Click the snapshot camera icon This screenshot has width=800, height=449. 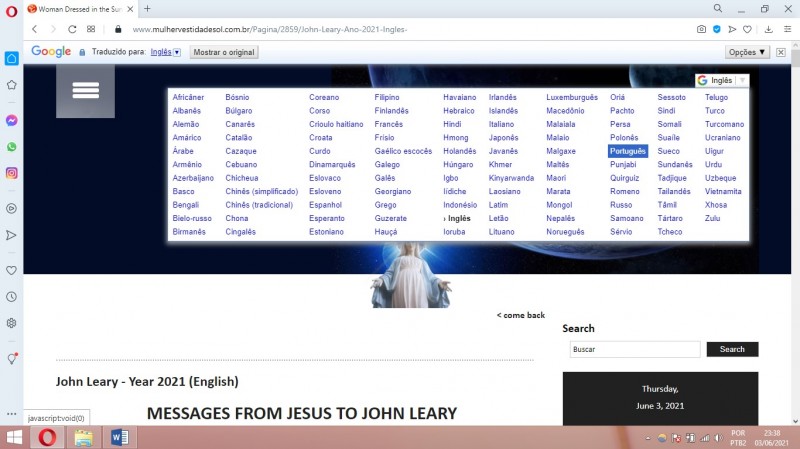[x=701, y=29]
